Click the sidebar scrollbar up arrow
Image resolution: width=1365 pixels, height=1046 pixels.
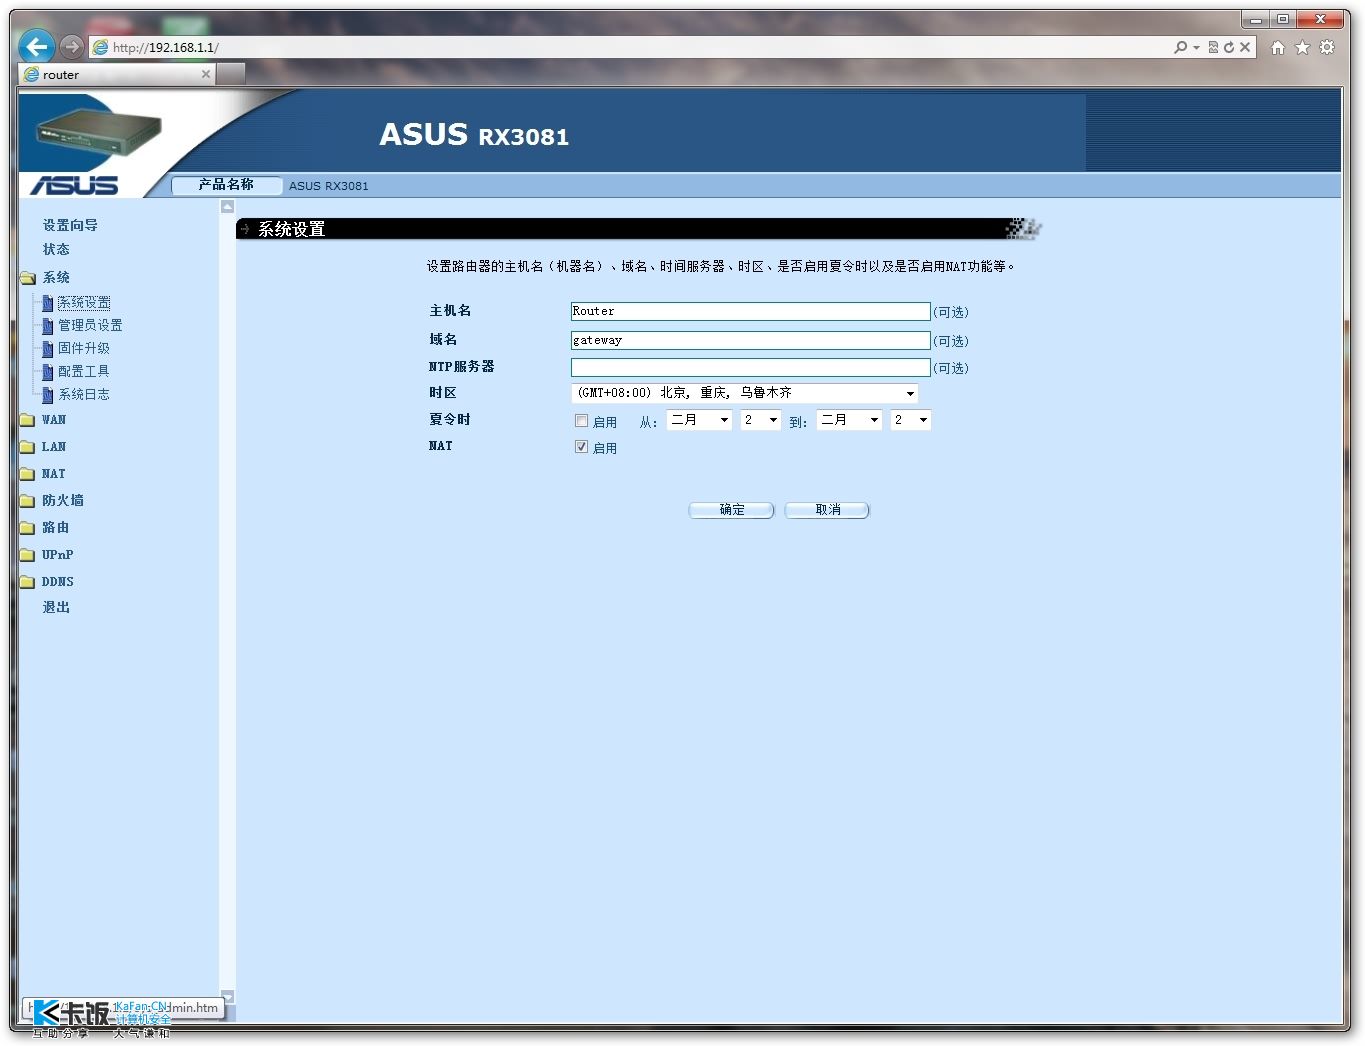[227, 207]
